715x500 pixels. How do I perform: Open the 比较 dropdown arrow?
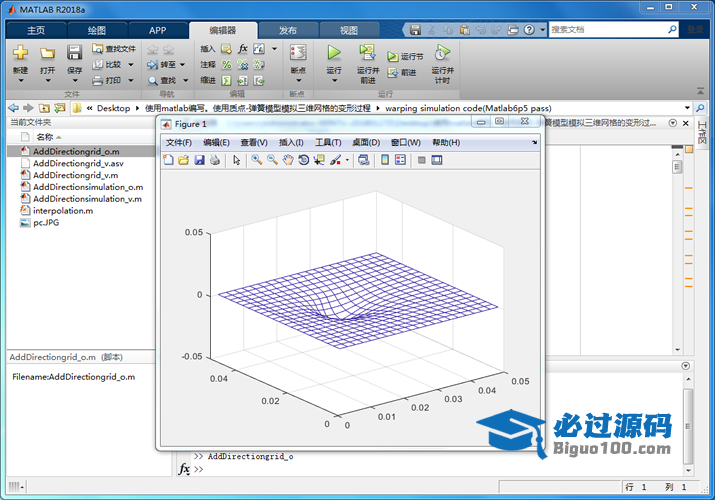131,65
